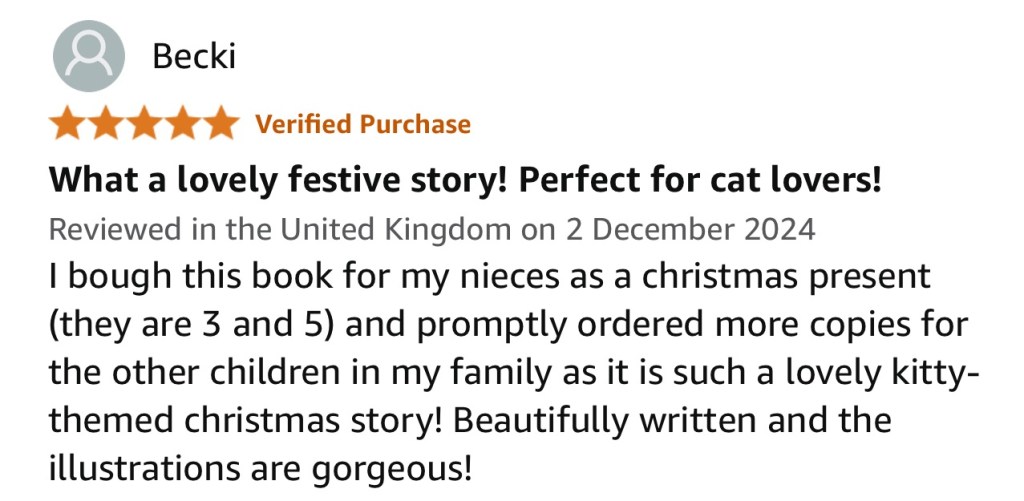Select the third star in rating

click(145, 125)
